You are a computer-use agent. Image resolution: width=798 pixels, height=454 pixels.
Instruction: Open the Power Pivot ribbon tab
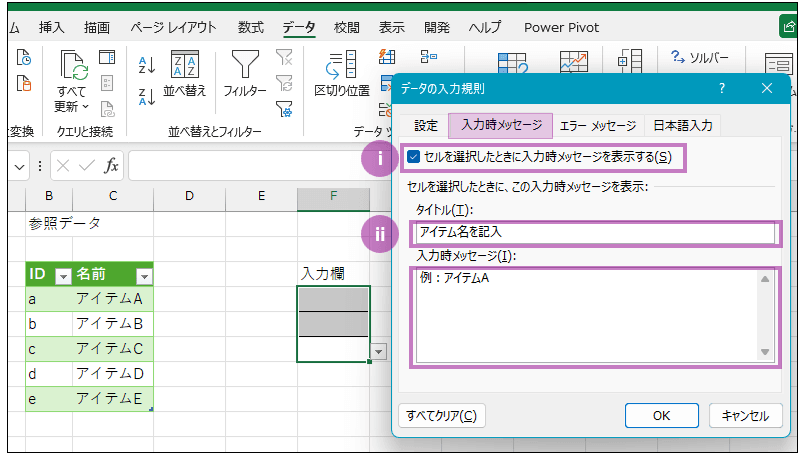pos(561,27)
